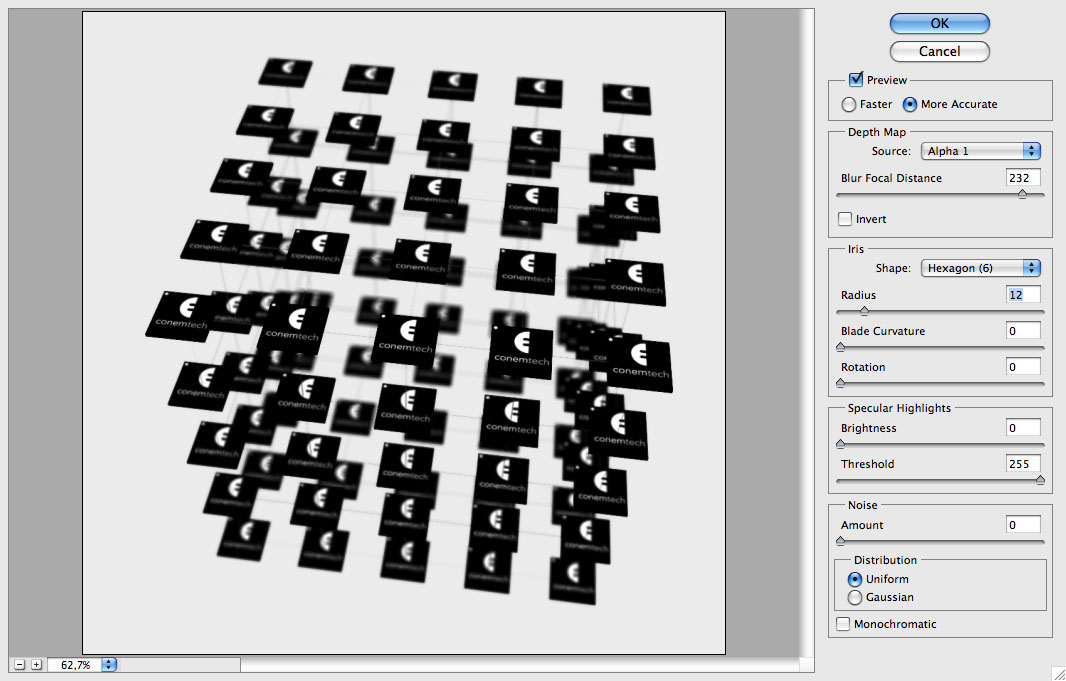Select the Radius value input showing 12
Image resolution: width=1066 pixels, height=681 pixels.
1022,294
